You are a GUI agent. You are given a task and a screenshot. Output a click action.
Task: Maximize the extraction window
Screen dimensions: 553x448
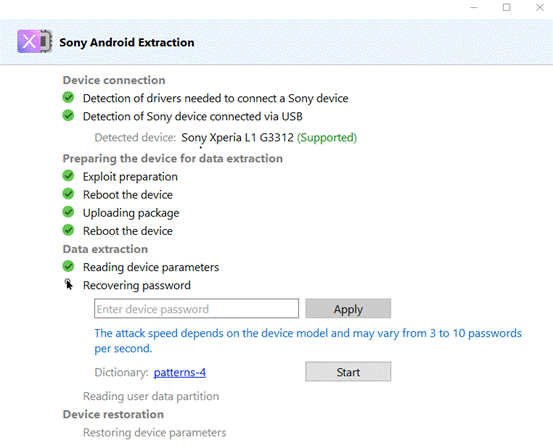[x=506, y=7]
